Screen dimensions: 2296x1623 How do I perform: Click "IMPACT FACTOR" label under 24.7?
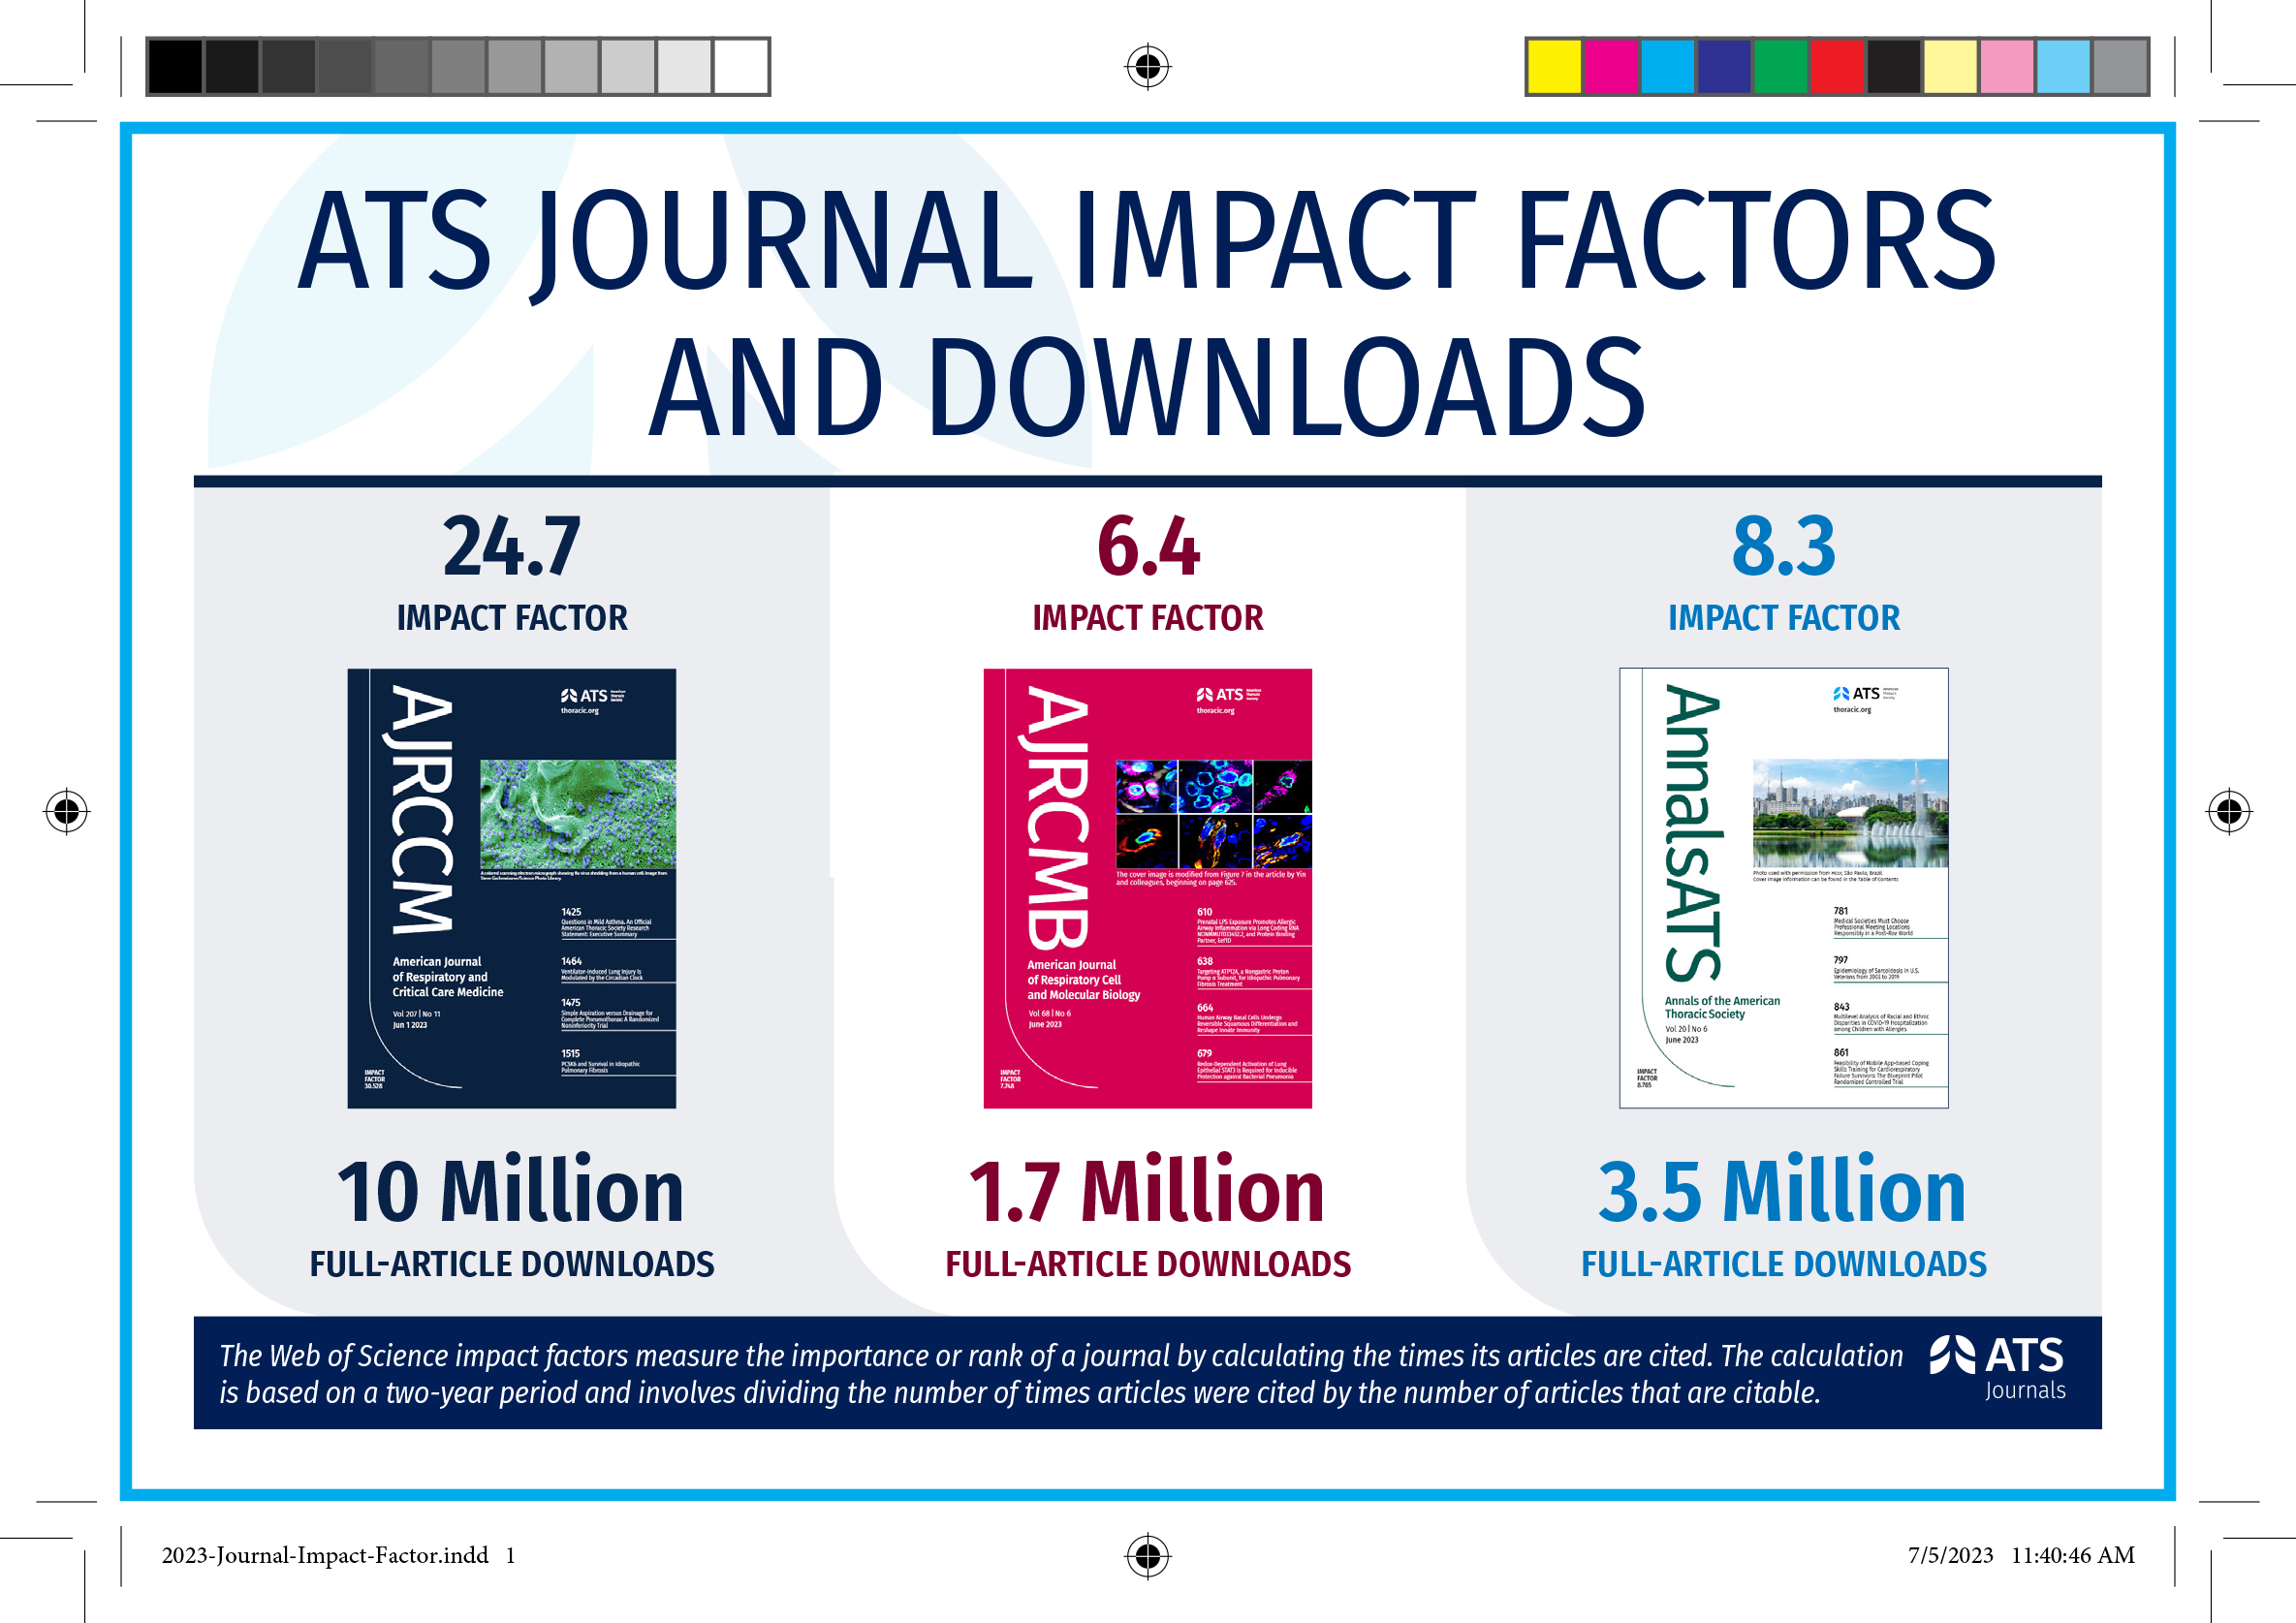tap(512, 618)
